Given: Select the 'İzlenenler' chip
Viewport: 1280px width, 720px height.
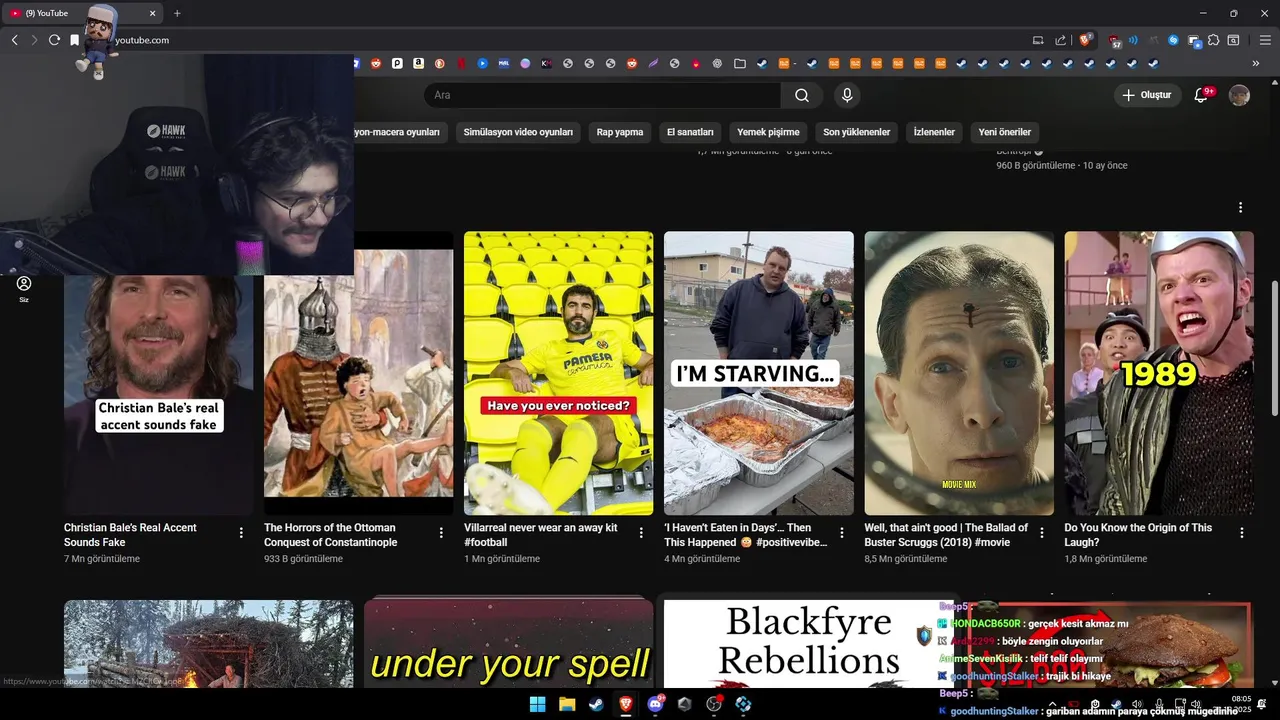Looking at the screenshot, I should coord(934,132).
